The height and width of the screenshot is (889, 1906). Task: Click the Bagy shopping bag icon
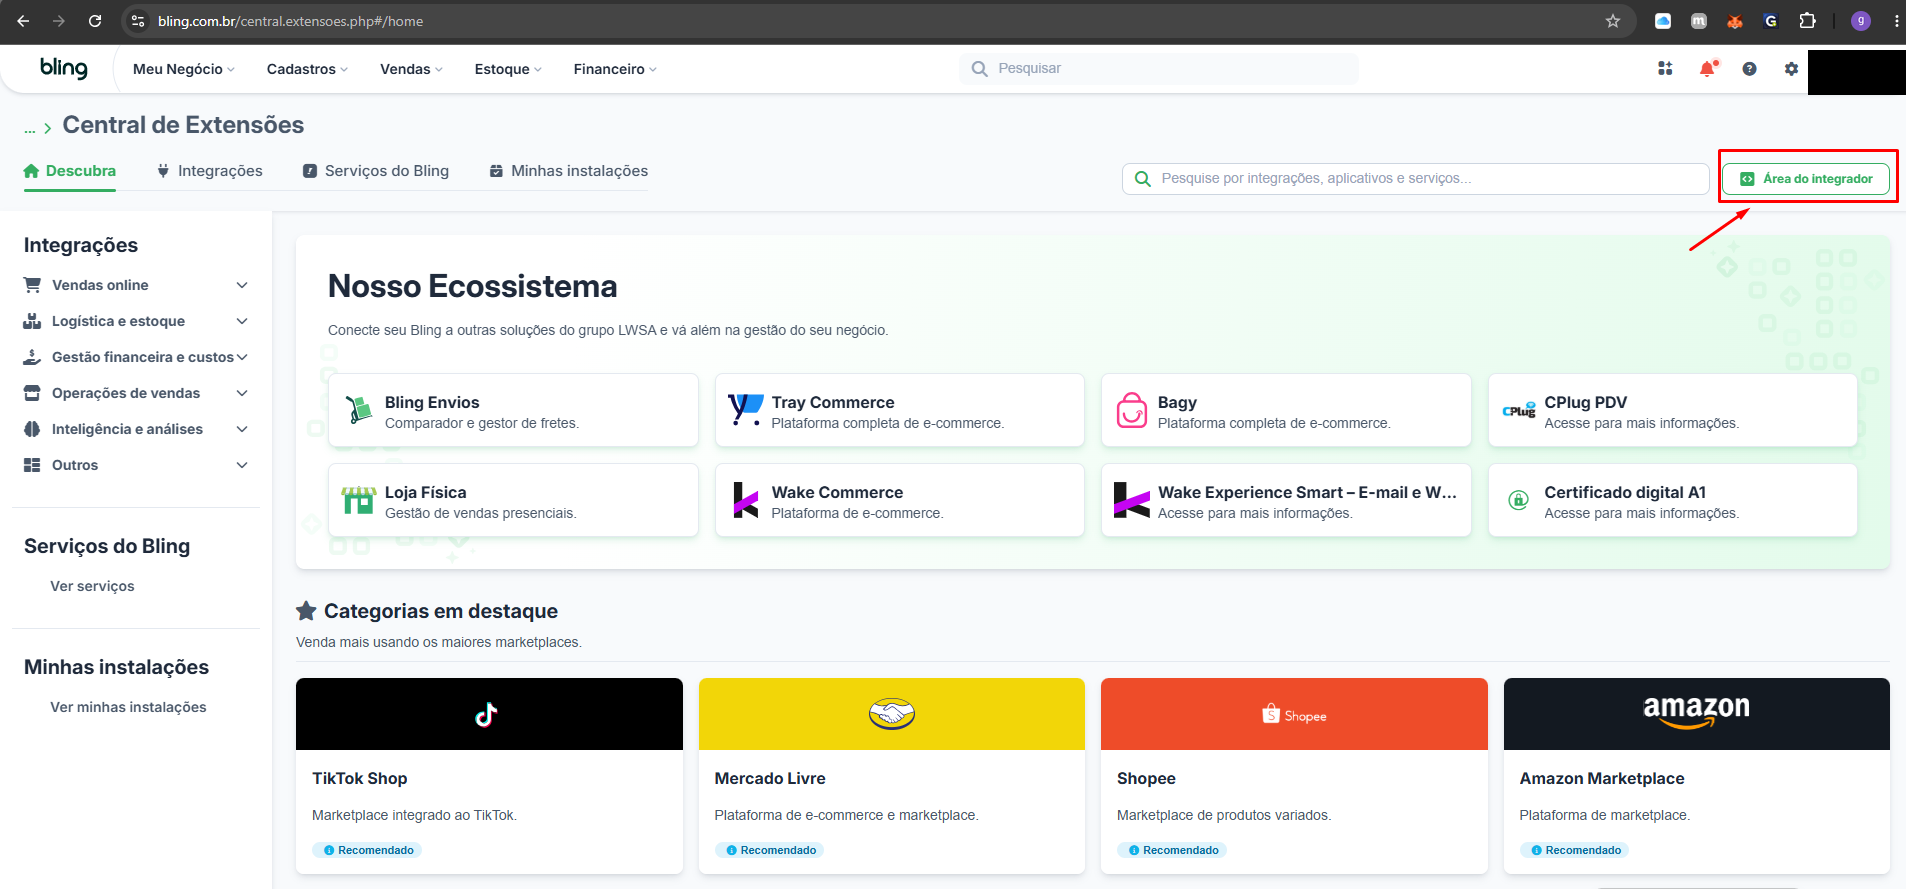(x=1132, y=410)
